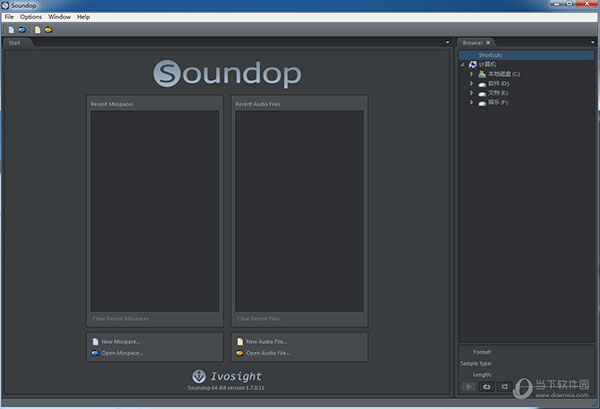Viewport: 600px width, 409px height.
Task: Open the Options menu
Action: [31, 17]
